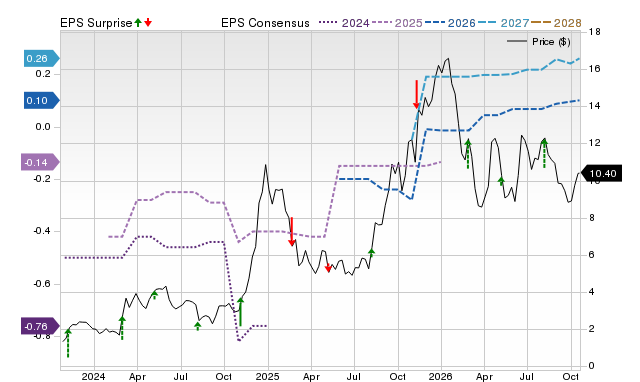Click the Jul label following 2025 on the axis
The height and width of the screenshot is (382, 640).
pyautogui.click(x=354, y=376)
